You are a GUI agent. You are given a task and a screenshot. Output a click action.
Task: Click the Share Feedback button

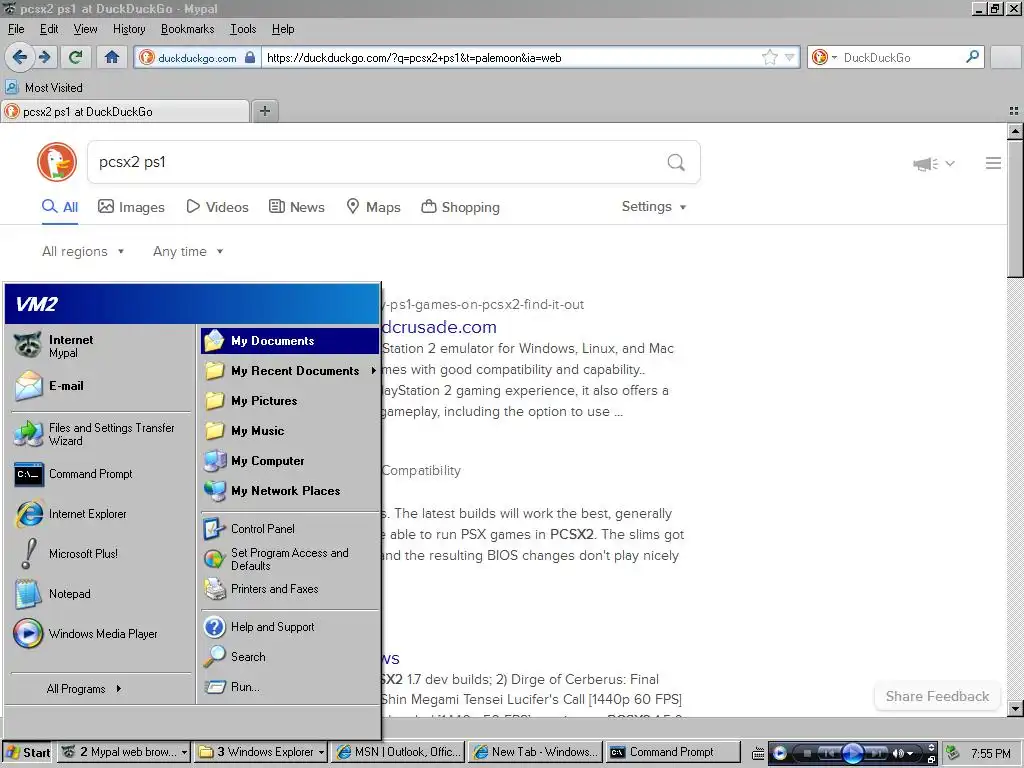pyautogui.click(x=937, y=696)
